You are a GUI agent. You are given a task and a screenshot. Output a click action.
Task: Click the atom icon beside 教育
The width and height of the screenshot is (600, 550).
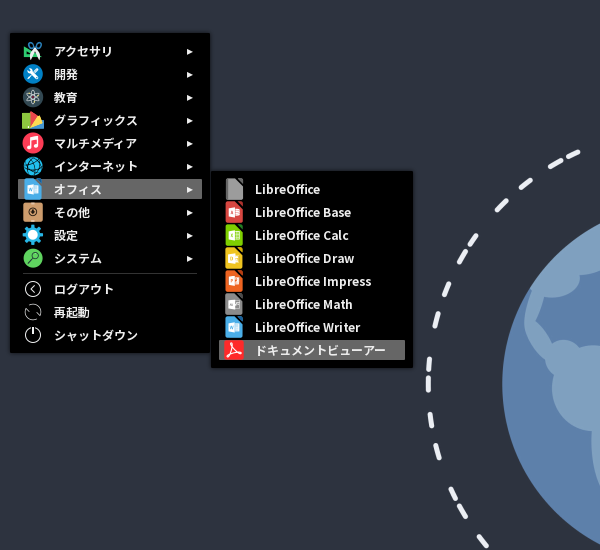33,97
